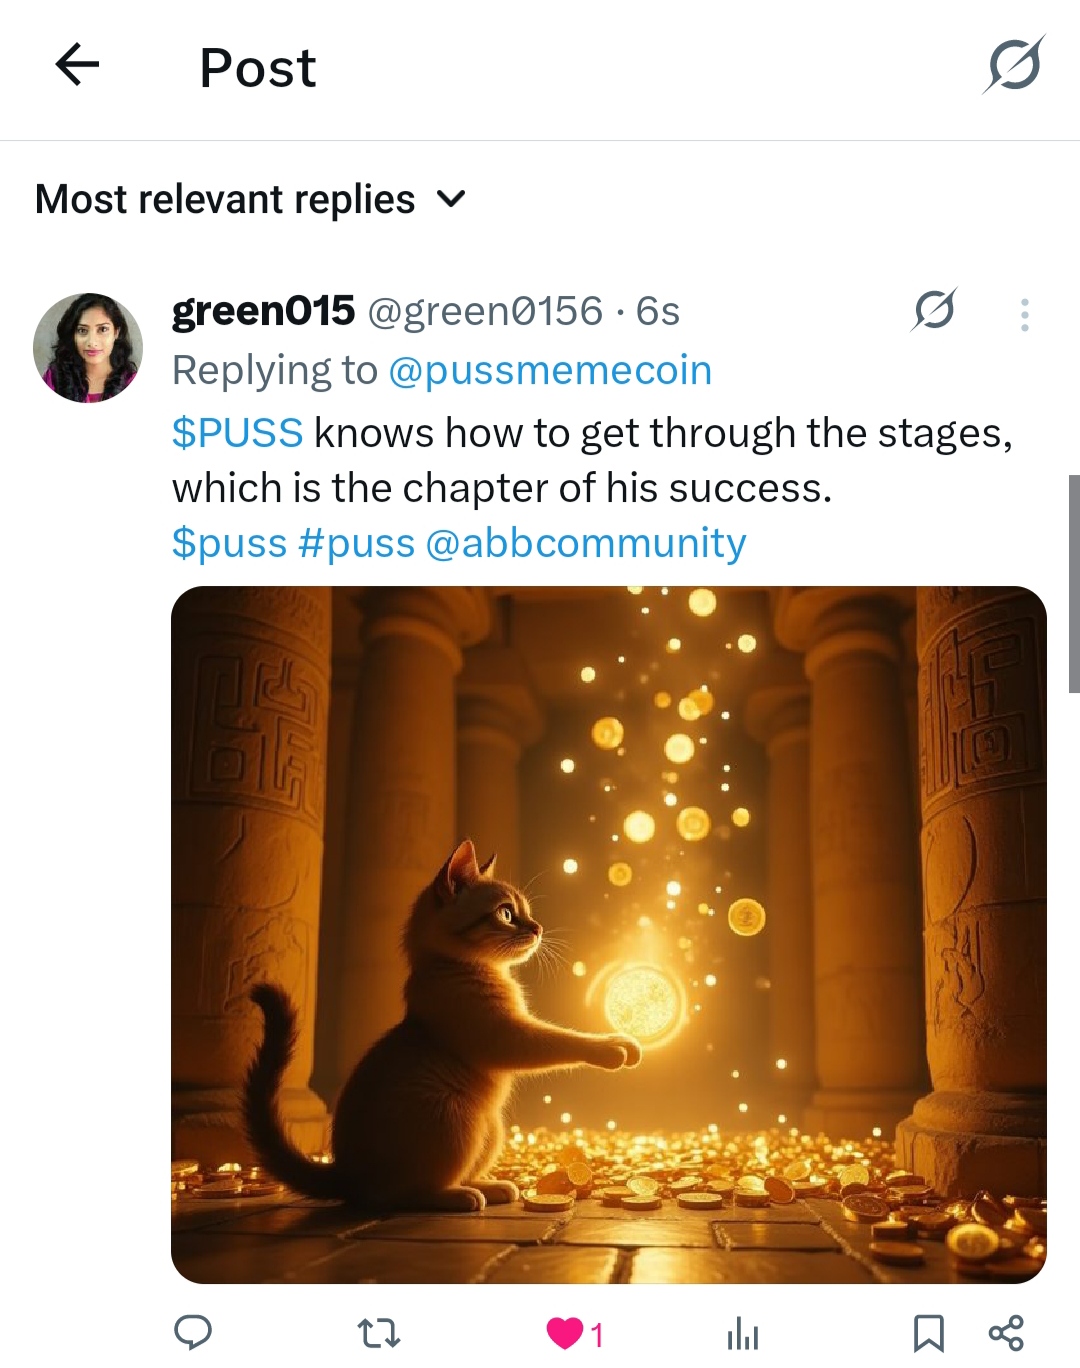Tap Grok icon beside green015's reply
This screenshot has width=1080, height=1368.
click(x=933, y=311)
